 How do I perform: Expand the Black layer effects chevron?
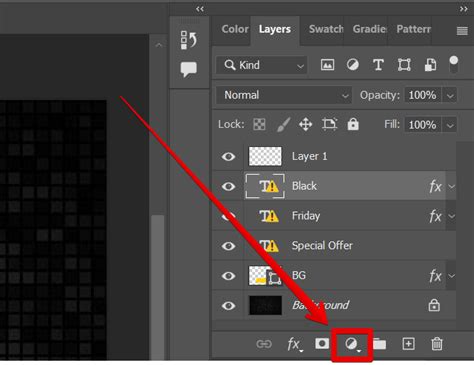tap(451, 186)
